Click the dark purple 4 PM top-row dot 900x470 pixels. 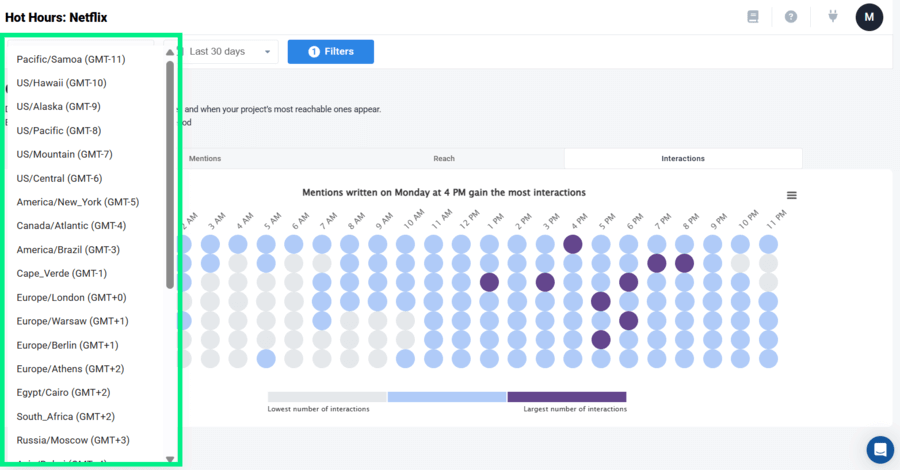pyautogui.click(x=573, y=244)
